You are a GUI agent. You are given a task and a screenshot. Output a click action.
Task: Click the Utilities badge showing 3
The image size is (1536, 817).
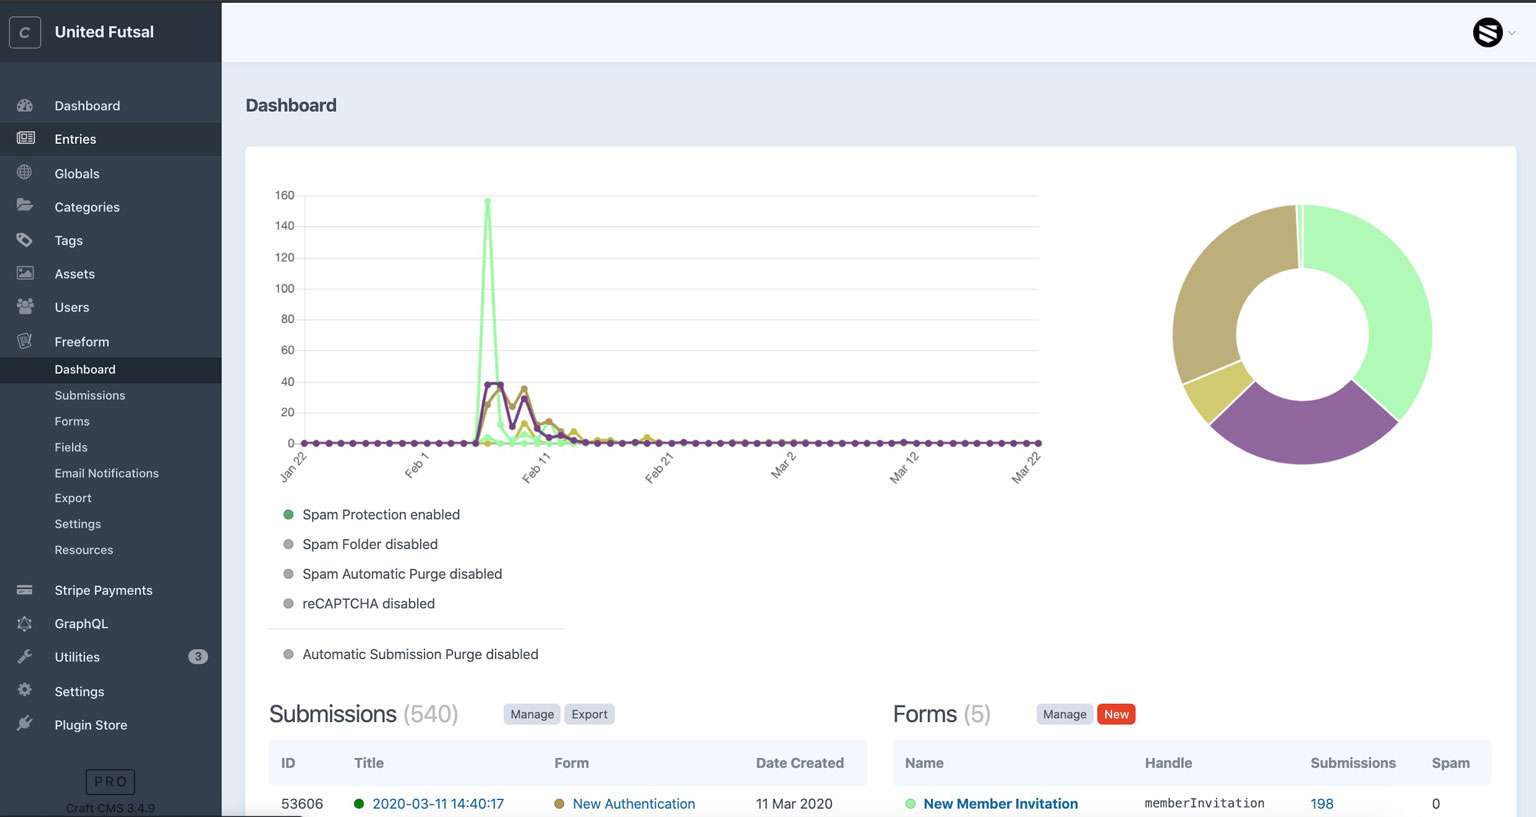coord(198,657)
